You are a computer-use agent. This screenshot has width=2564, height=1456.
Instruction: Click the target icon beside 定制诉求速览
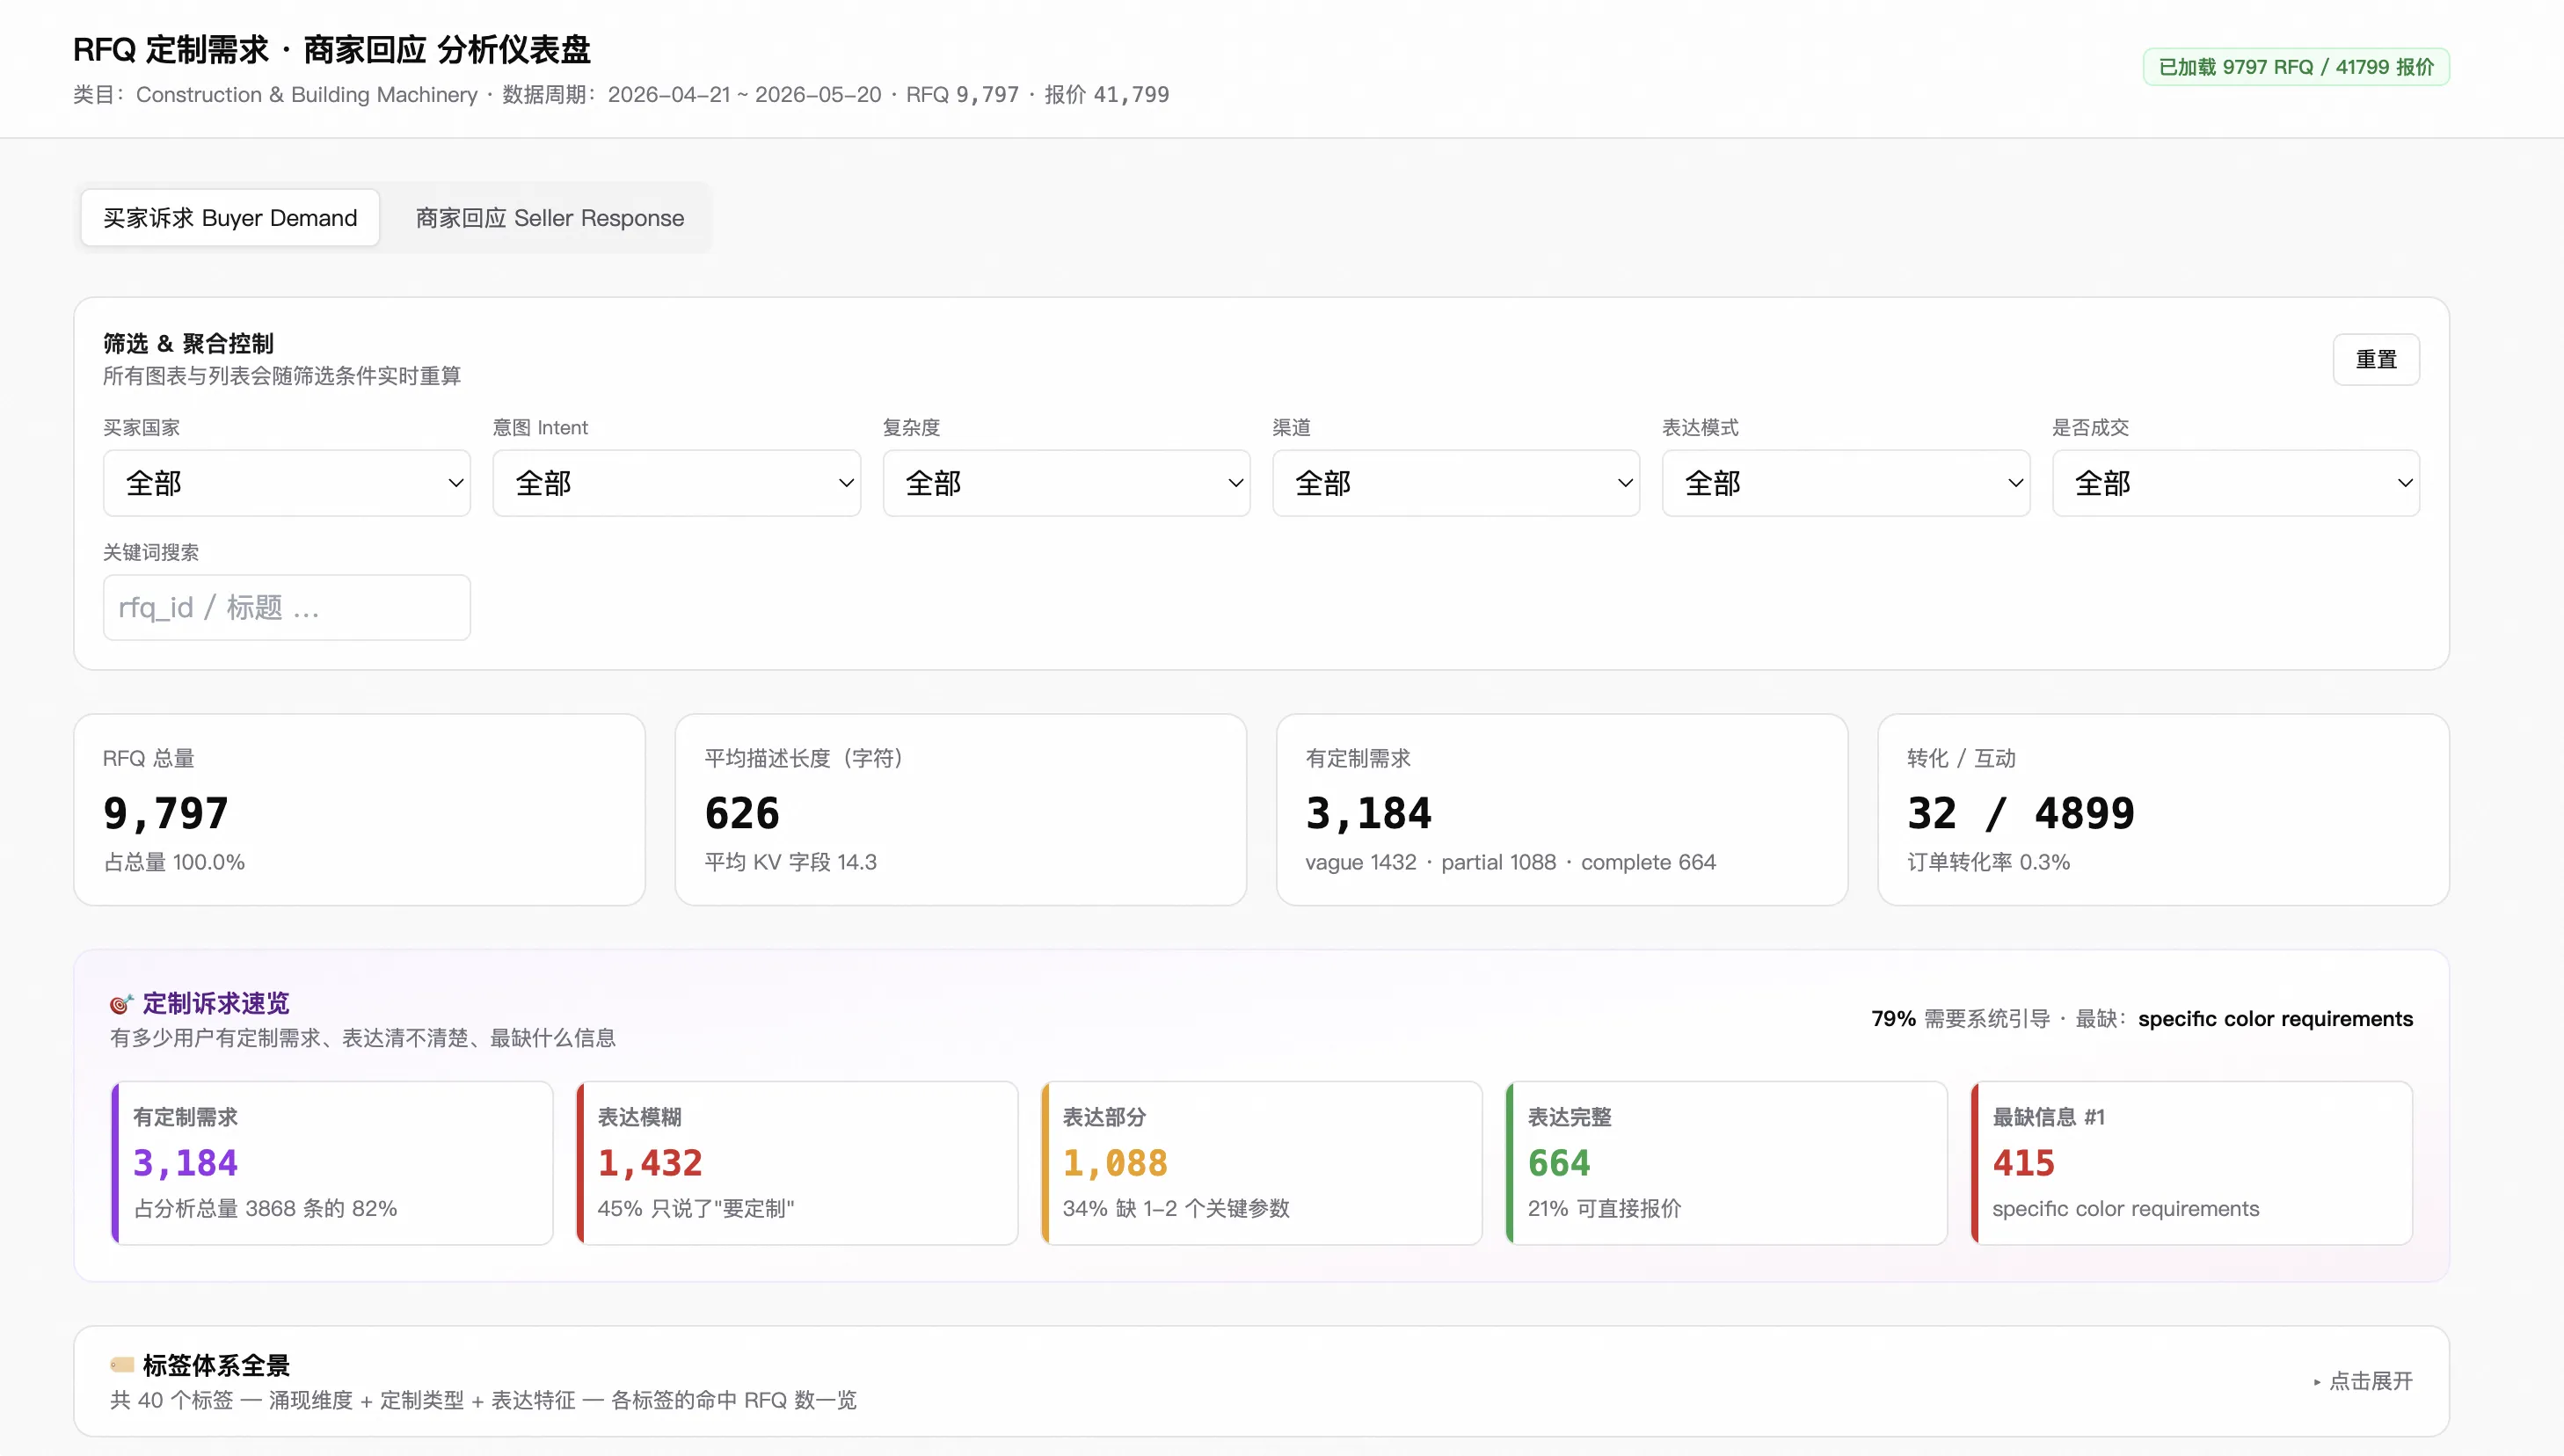coord(121,1003)
